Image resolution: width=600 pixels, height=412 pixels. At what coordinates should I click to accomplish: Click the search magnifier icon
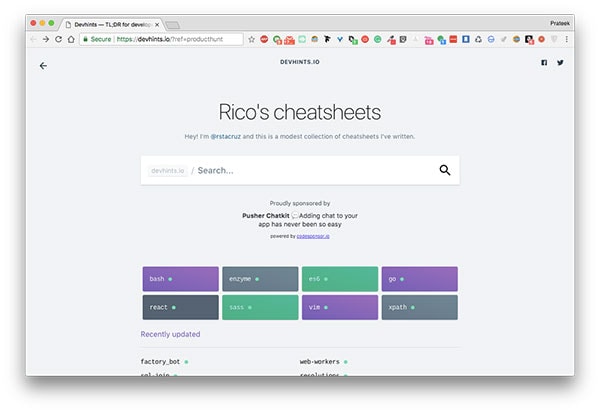click(445, 170)
